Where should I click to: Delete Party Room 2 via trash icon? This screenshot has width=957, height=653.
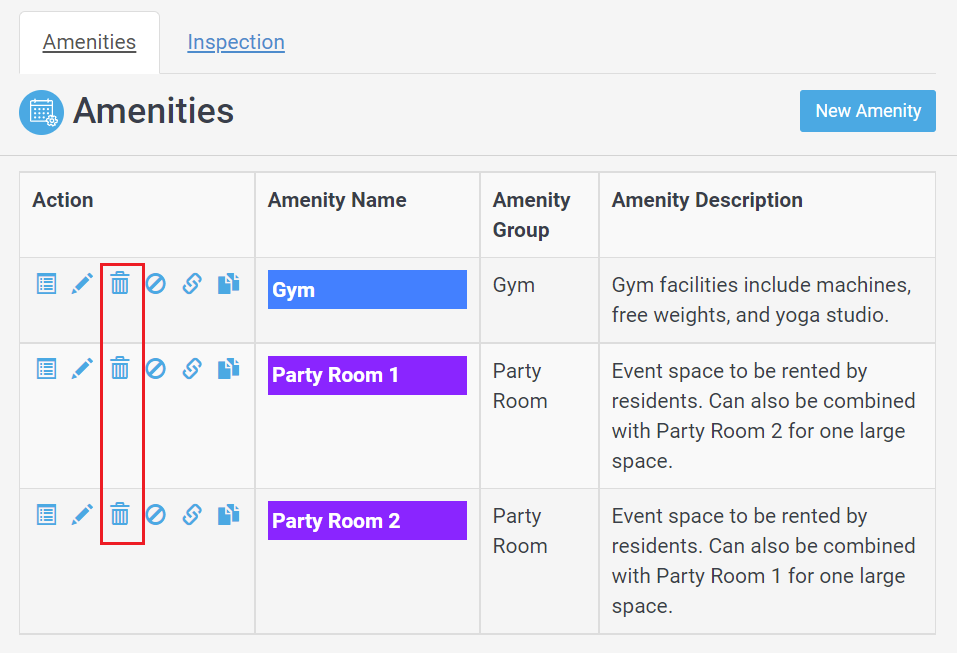pos(120,514)
